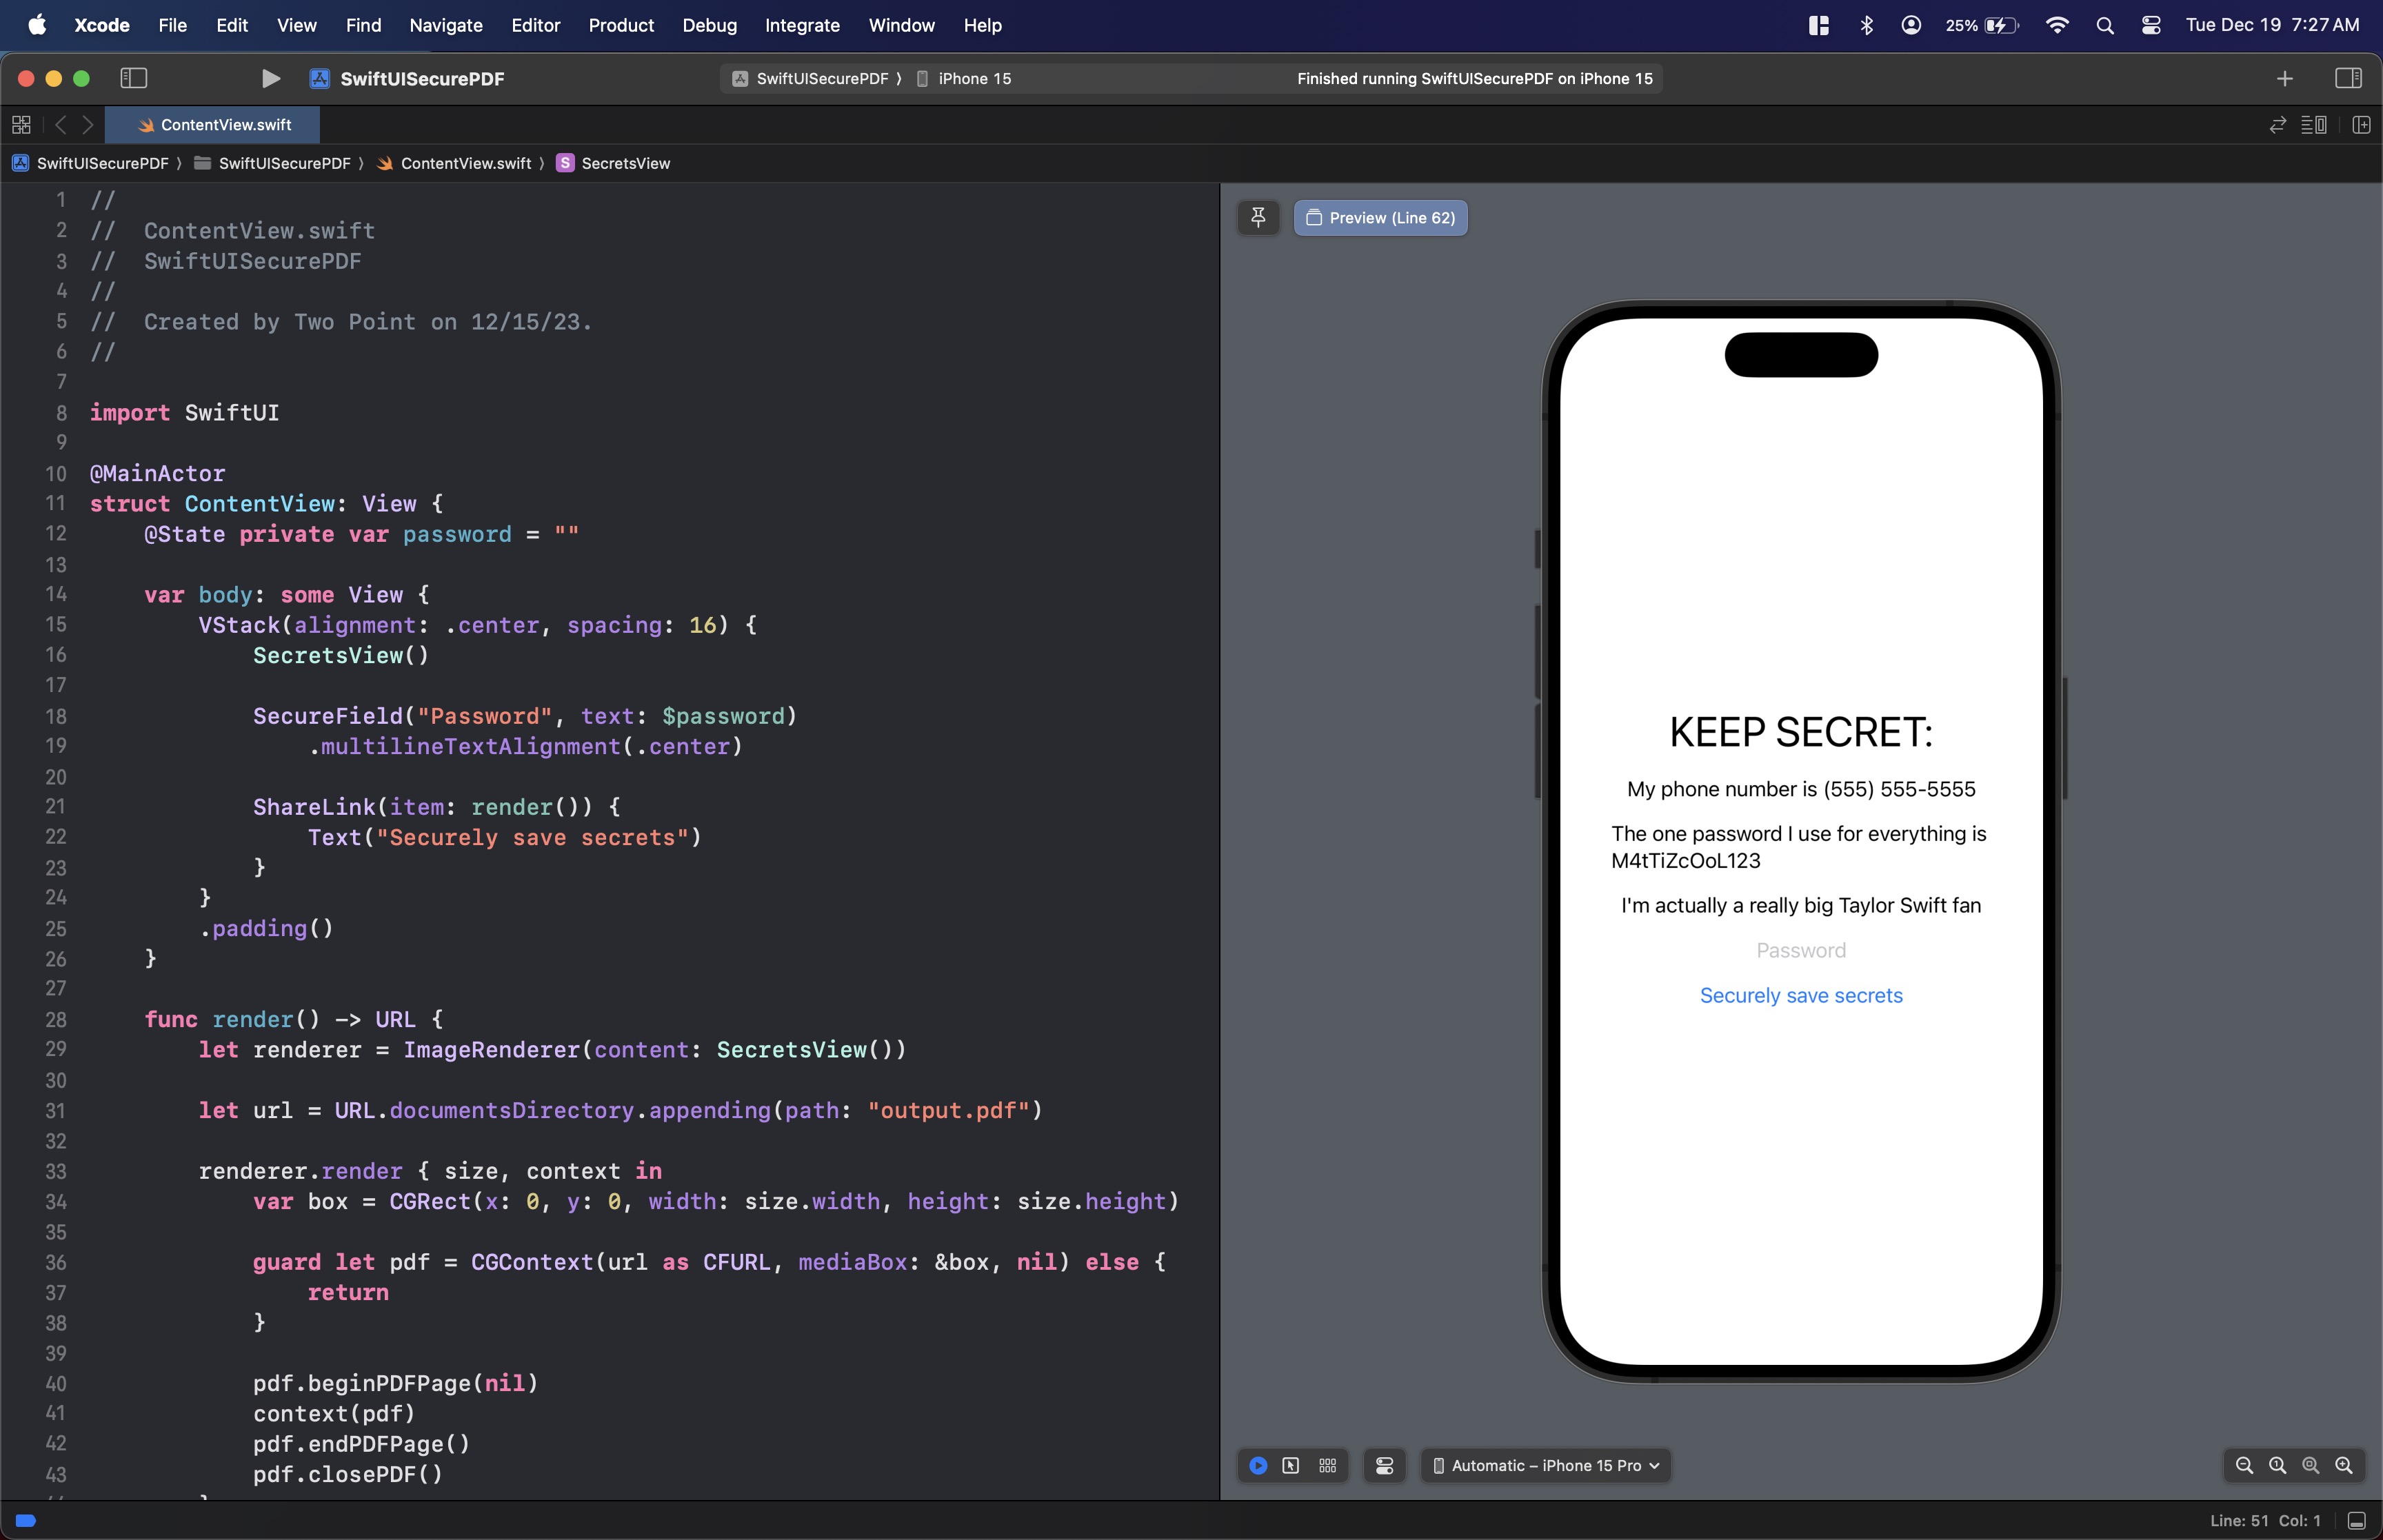This screenshot has width=2383, height=1540.
Task: Enable Live preview mode
Action: (1258, 1465)
